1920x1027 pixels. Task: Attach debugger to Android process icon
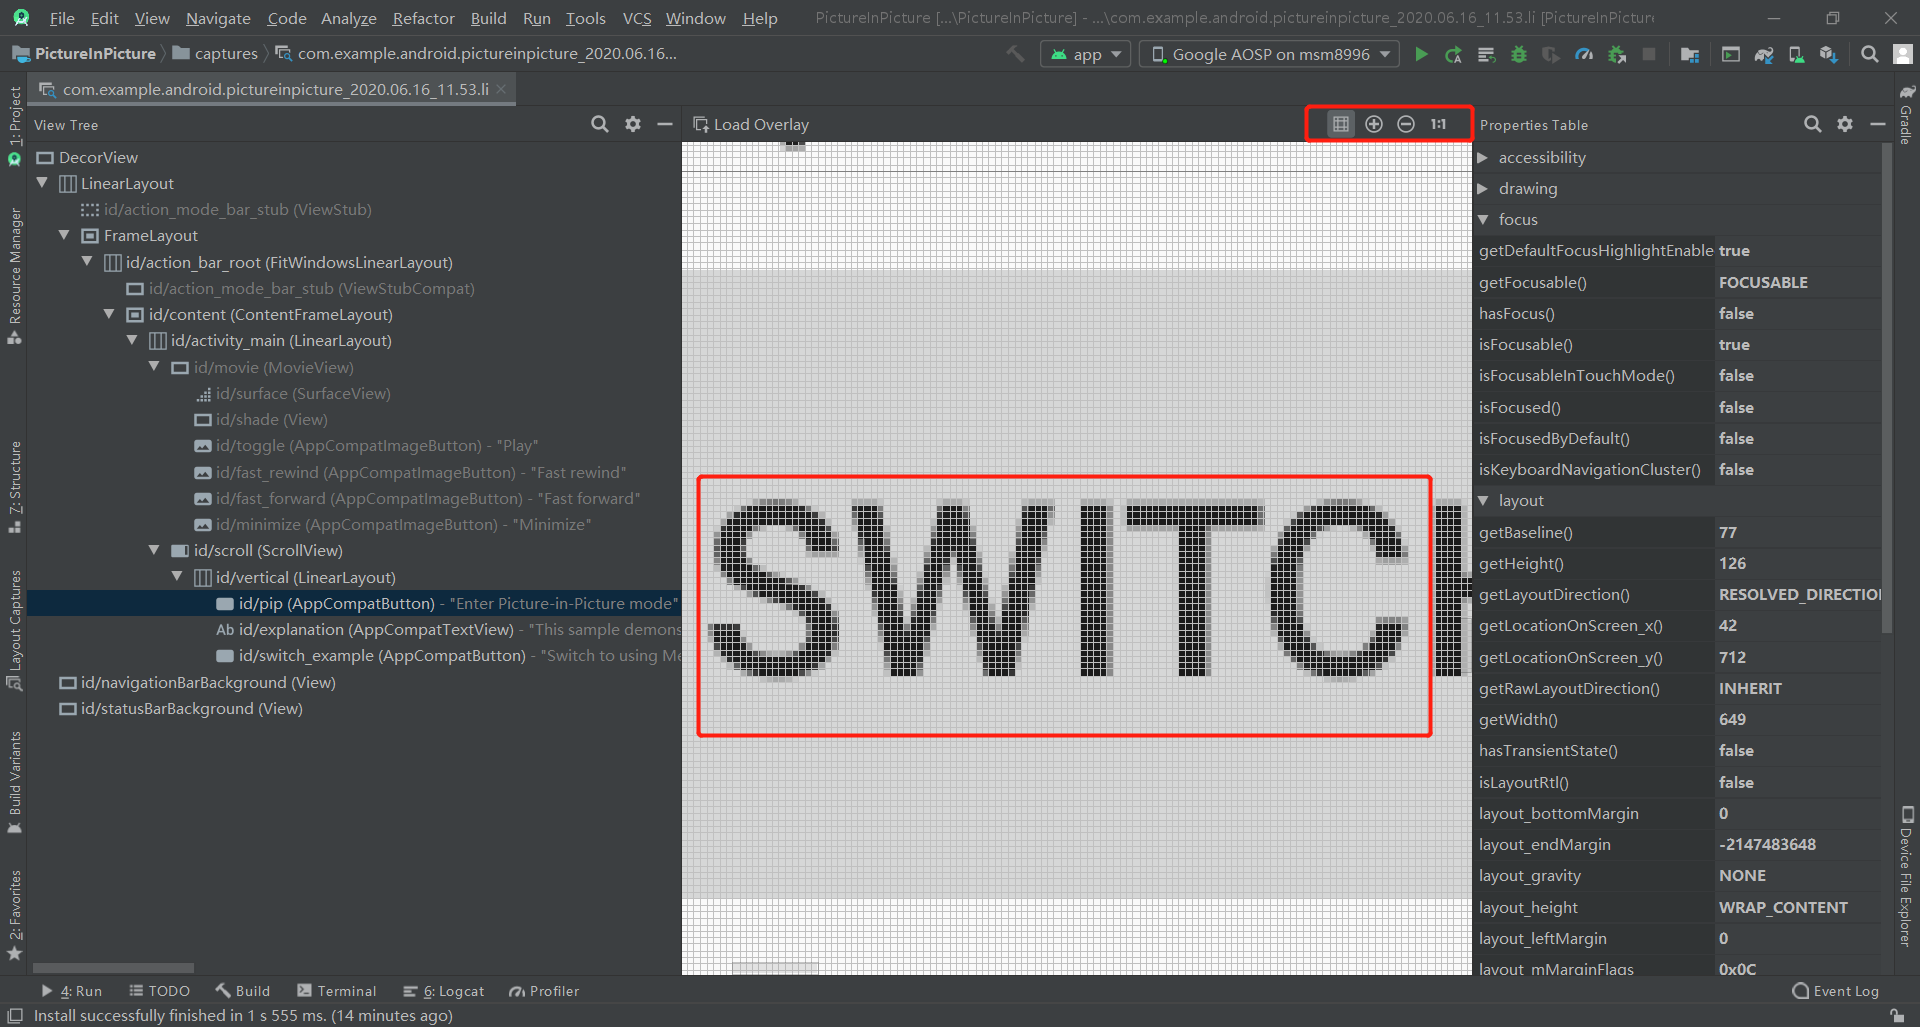click(x=1617, y=54)
